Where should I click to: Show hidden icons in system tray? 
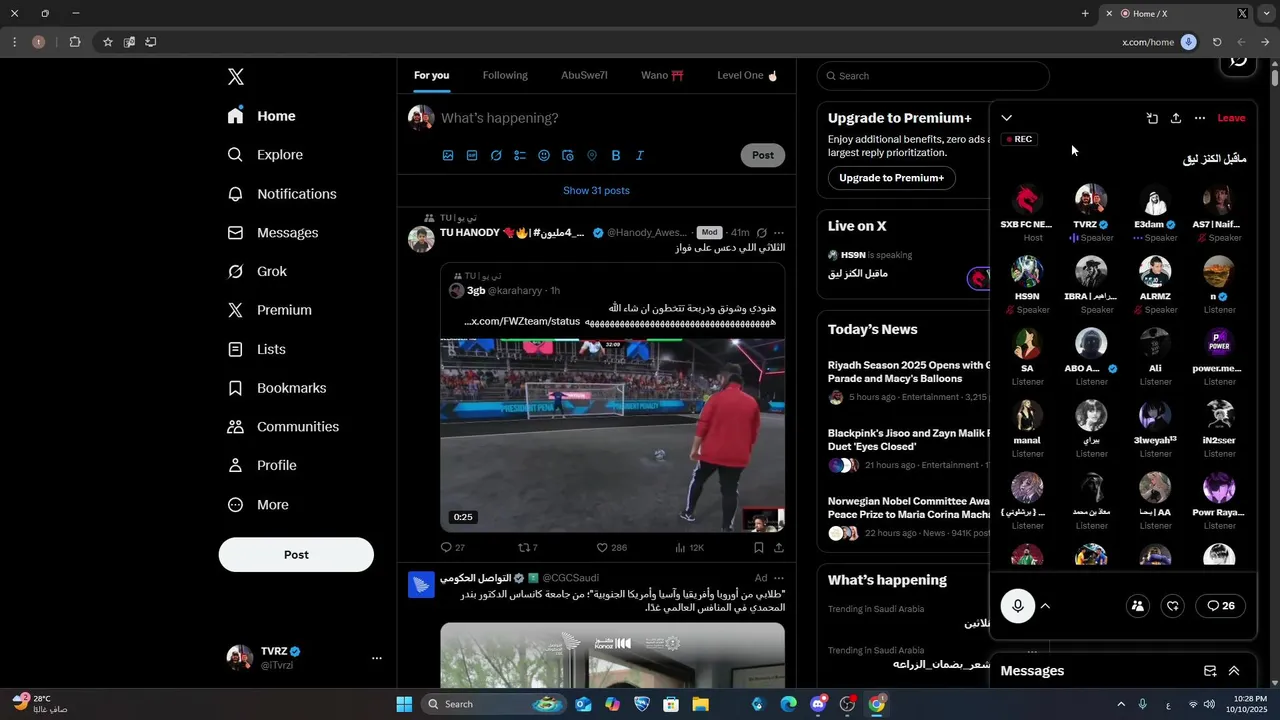[x=1121, y=704]
